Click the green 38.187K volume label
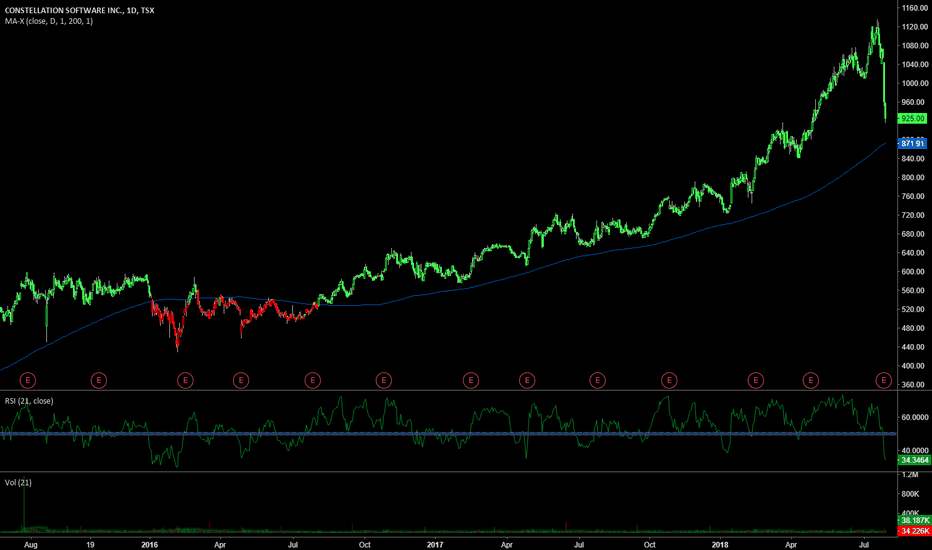Image resolution: width=932 pixels, height=550 pixels. point(914,520)
